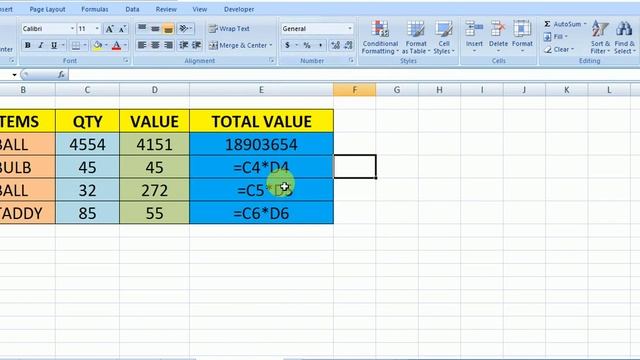The width and height of the screenshot is (640, 360).
Task: Open Format as Table gallery
Action: click(416, 38)
